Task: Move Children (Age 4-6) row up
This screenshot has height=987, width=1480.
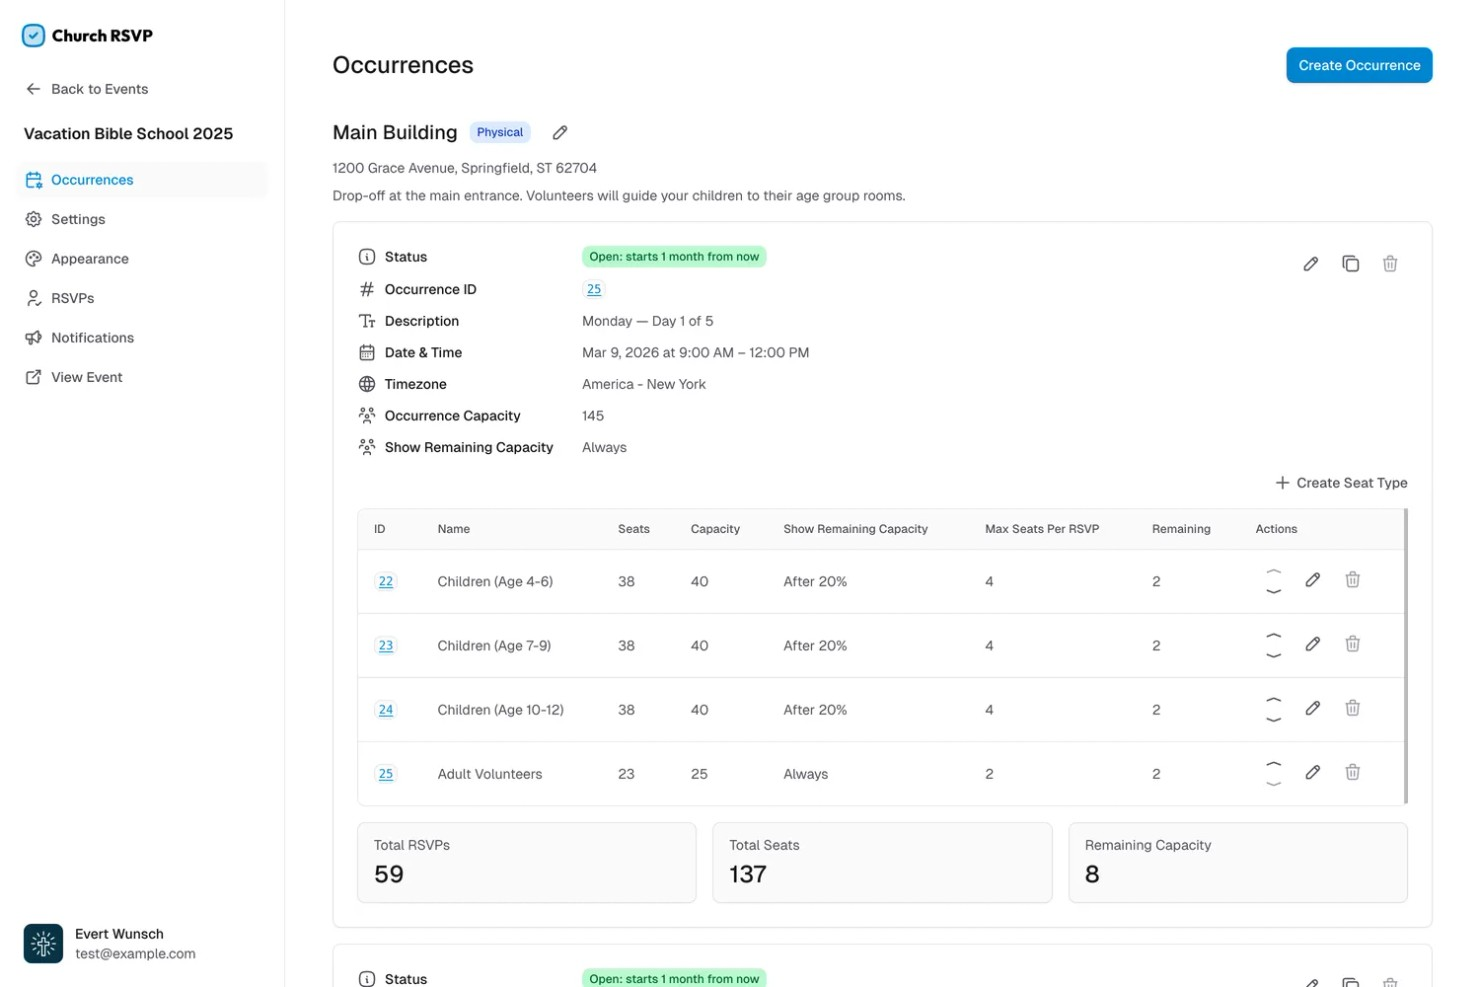Action: 1274,572
